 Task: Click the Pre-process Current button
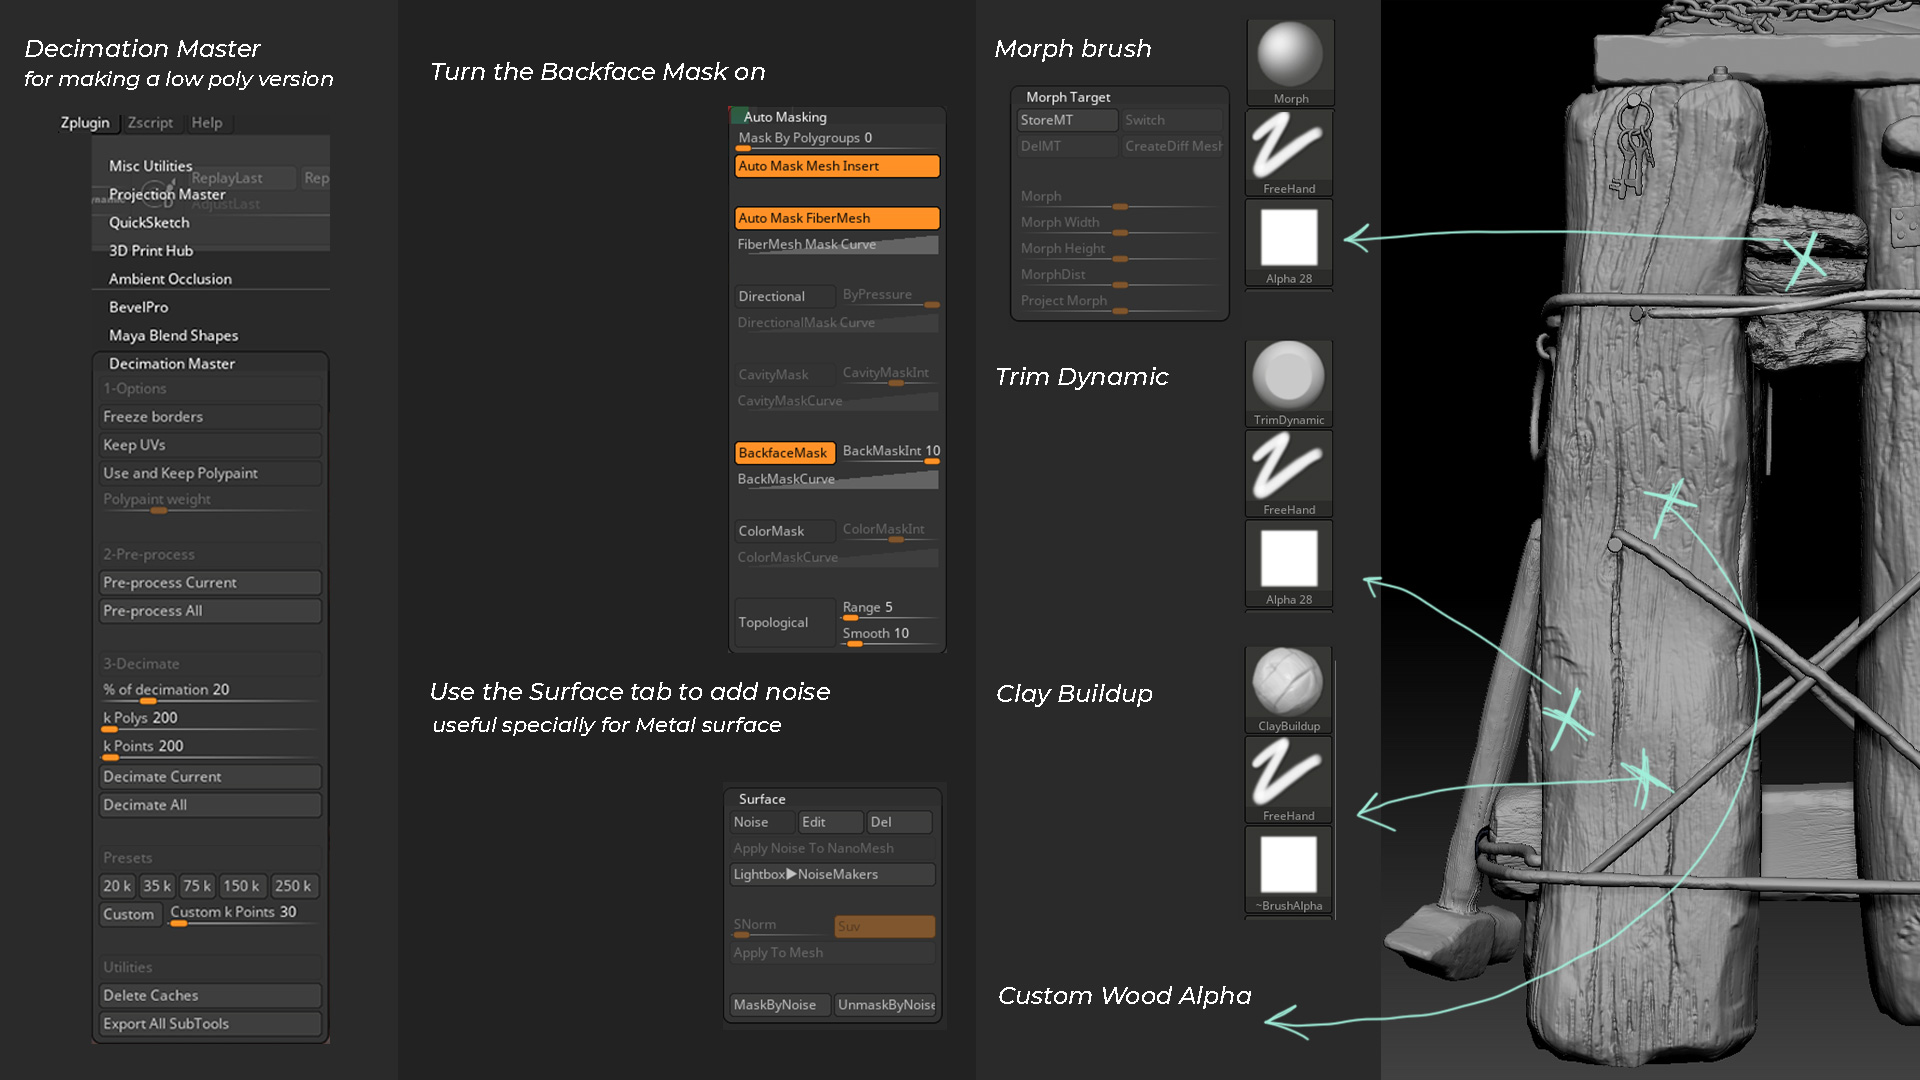pos(210,583)
